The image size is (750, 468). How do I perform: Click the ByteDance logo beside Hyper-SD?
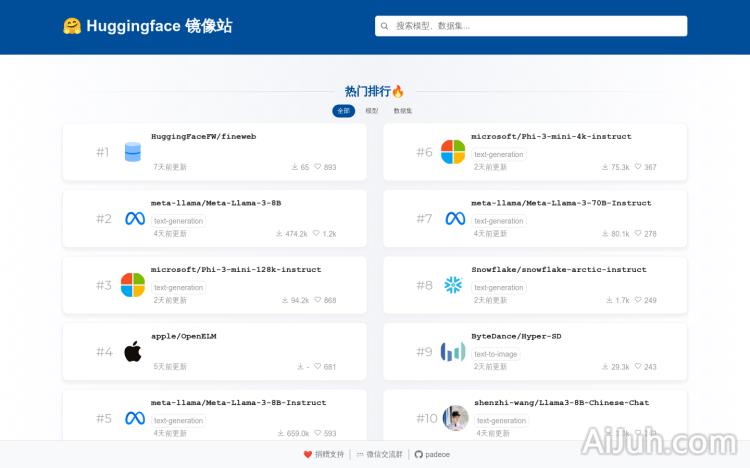pos(454,351)
